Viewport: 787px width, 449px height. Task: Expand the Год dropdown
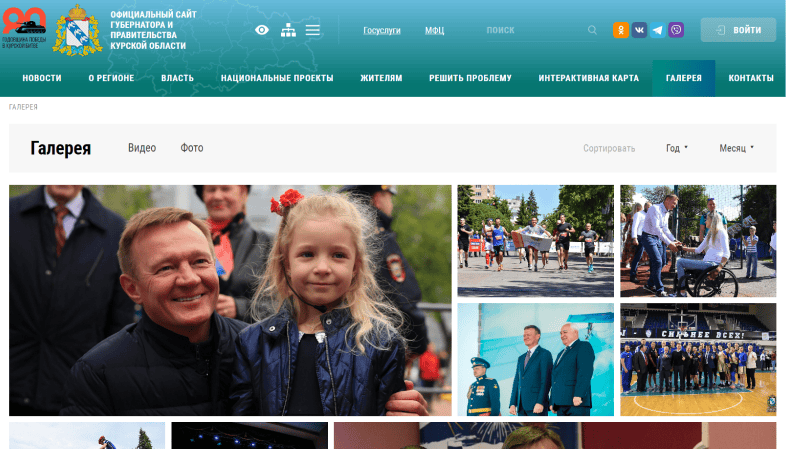tap(677, 148)
